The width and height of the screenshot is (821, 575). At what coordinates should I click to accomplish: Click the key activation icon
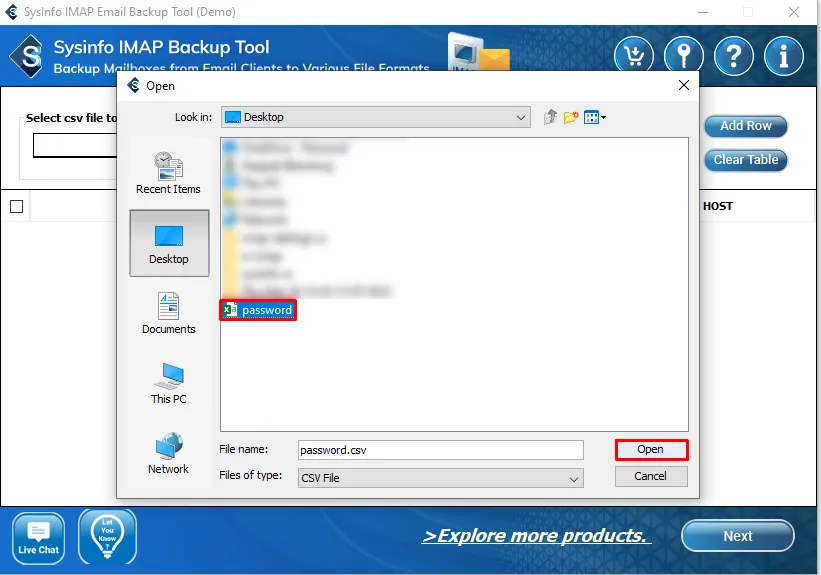pos(683,56)
